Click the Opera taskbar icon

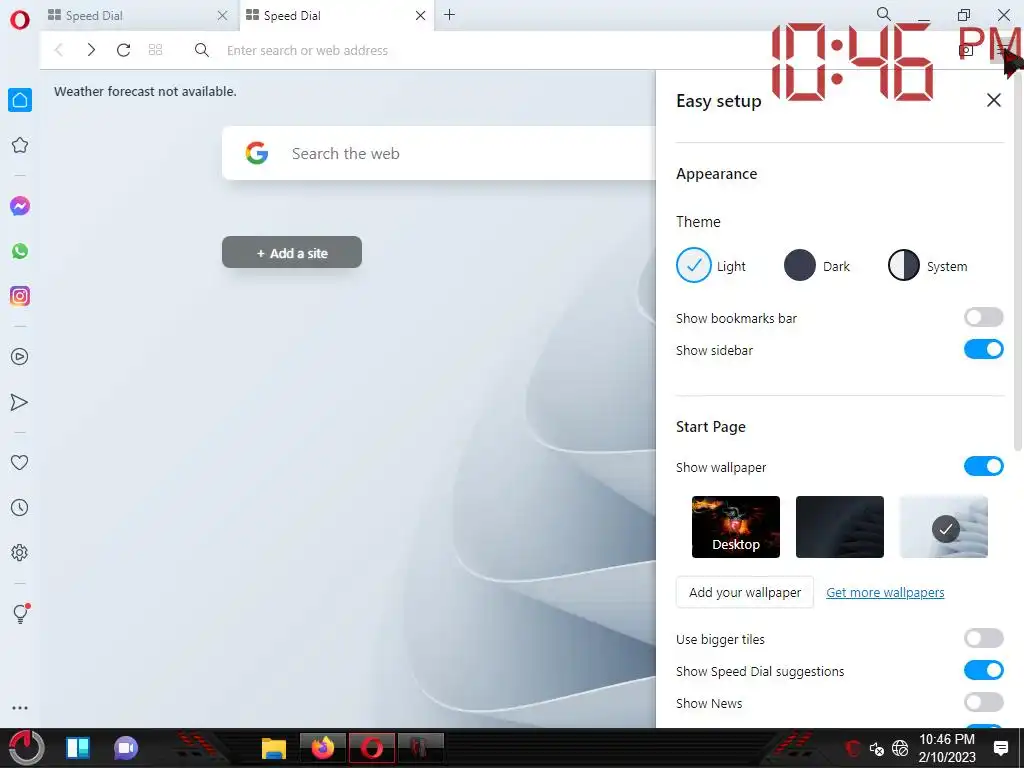372,748
